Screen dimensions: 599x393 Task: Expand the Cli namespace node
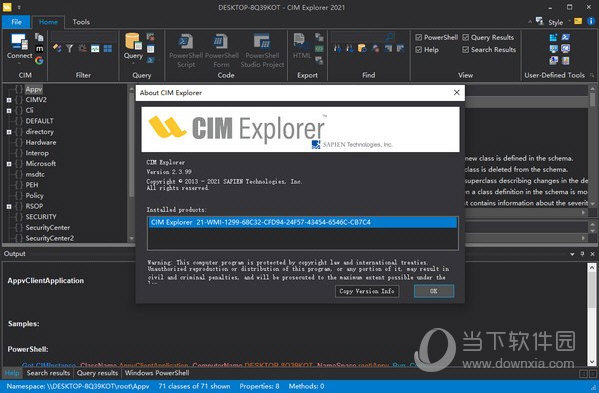coord(9,111)
